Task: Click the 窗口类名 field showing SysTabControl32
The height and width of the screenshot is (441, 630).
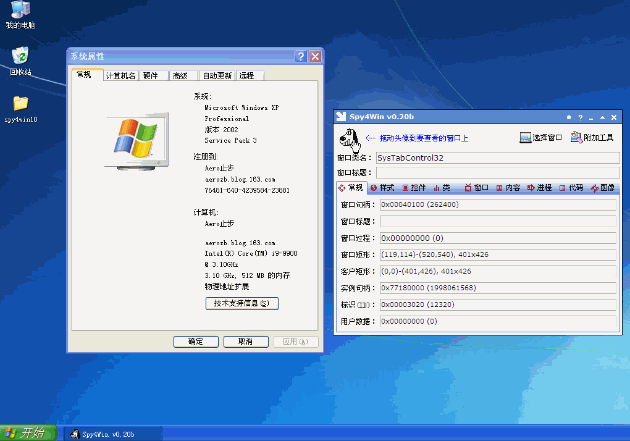Action: point(497,158)
